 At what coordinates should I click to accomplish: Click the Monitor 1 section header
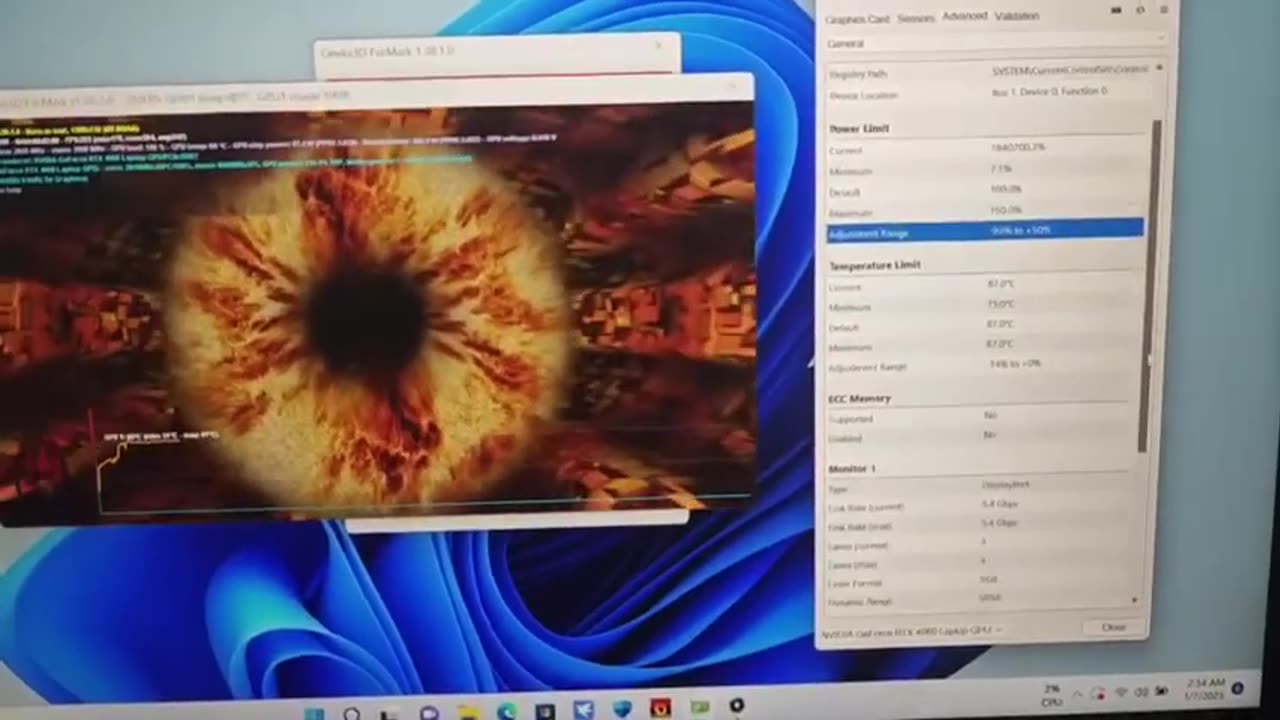852,468
